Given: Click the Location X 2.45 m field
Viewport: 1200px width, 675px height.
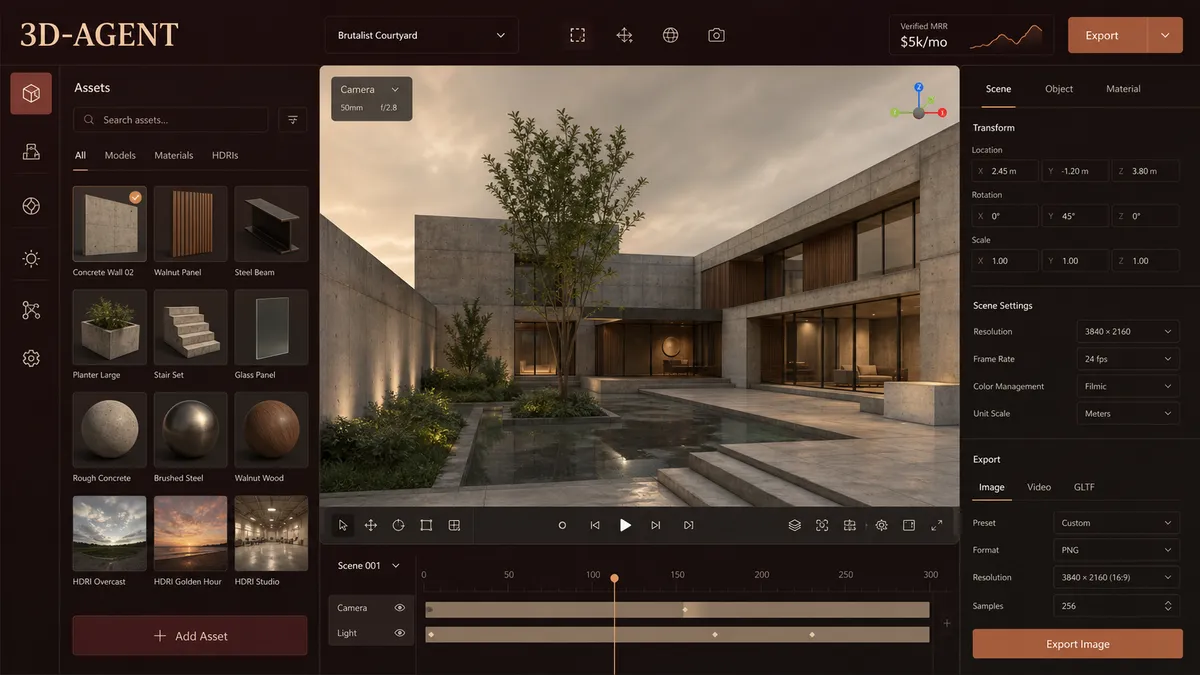Looking at the screenshot, I should tap(1005, 171).
